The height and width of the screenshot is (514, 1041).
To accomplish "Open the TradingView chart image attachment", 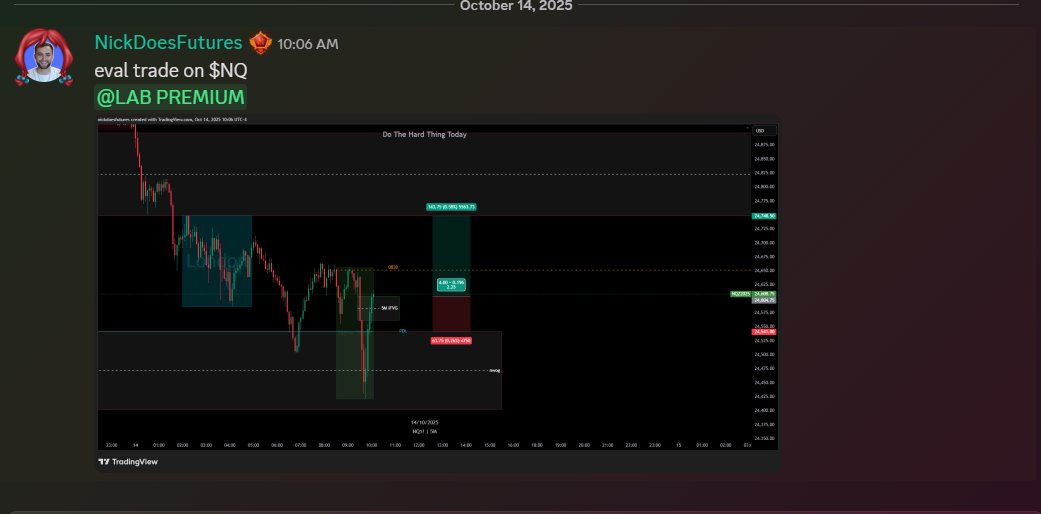I will tap(438, 293).
